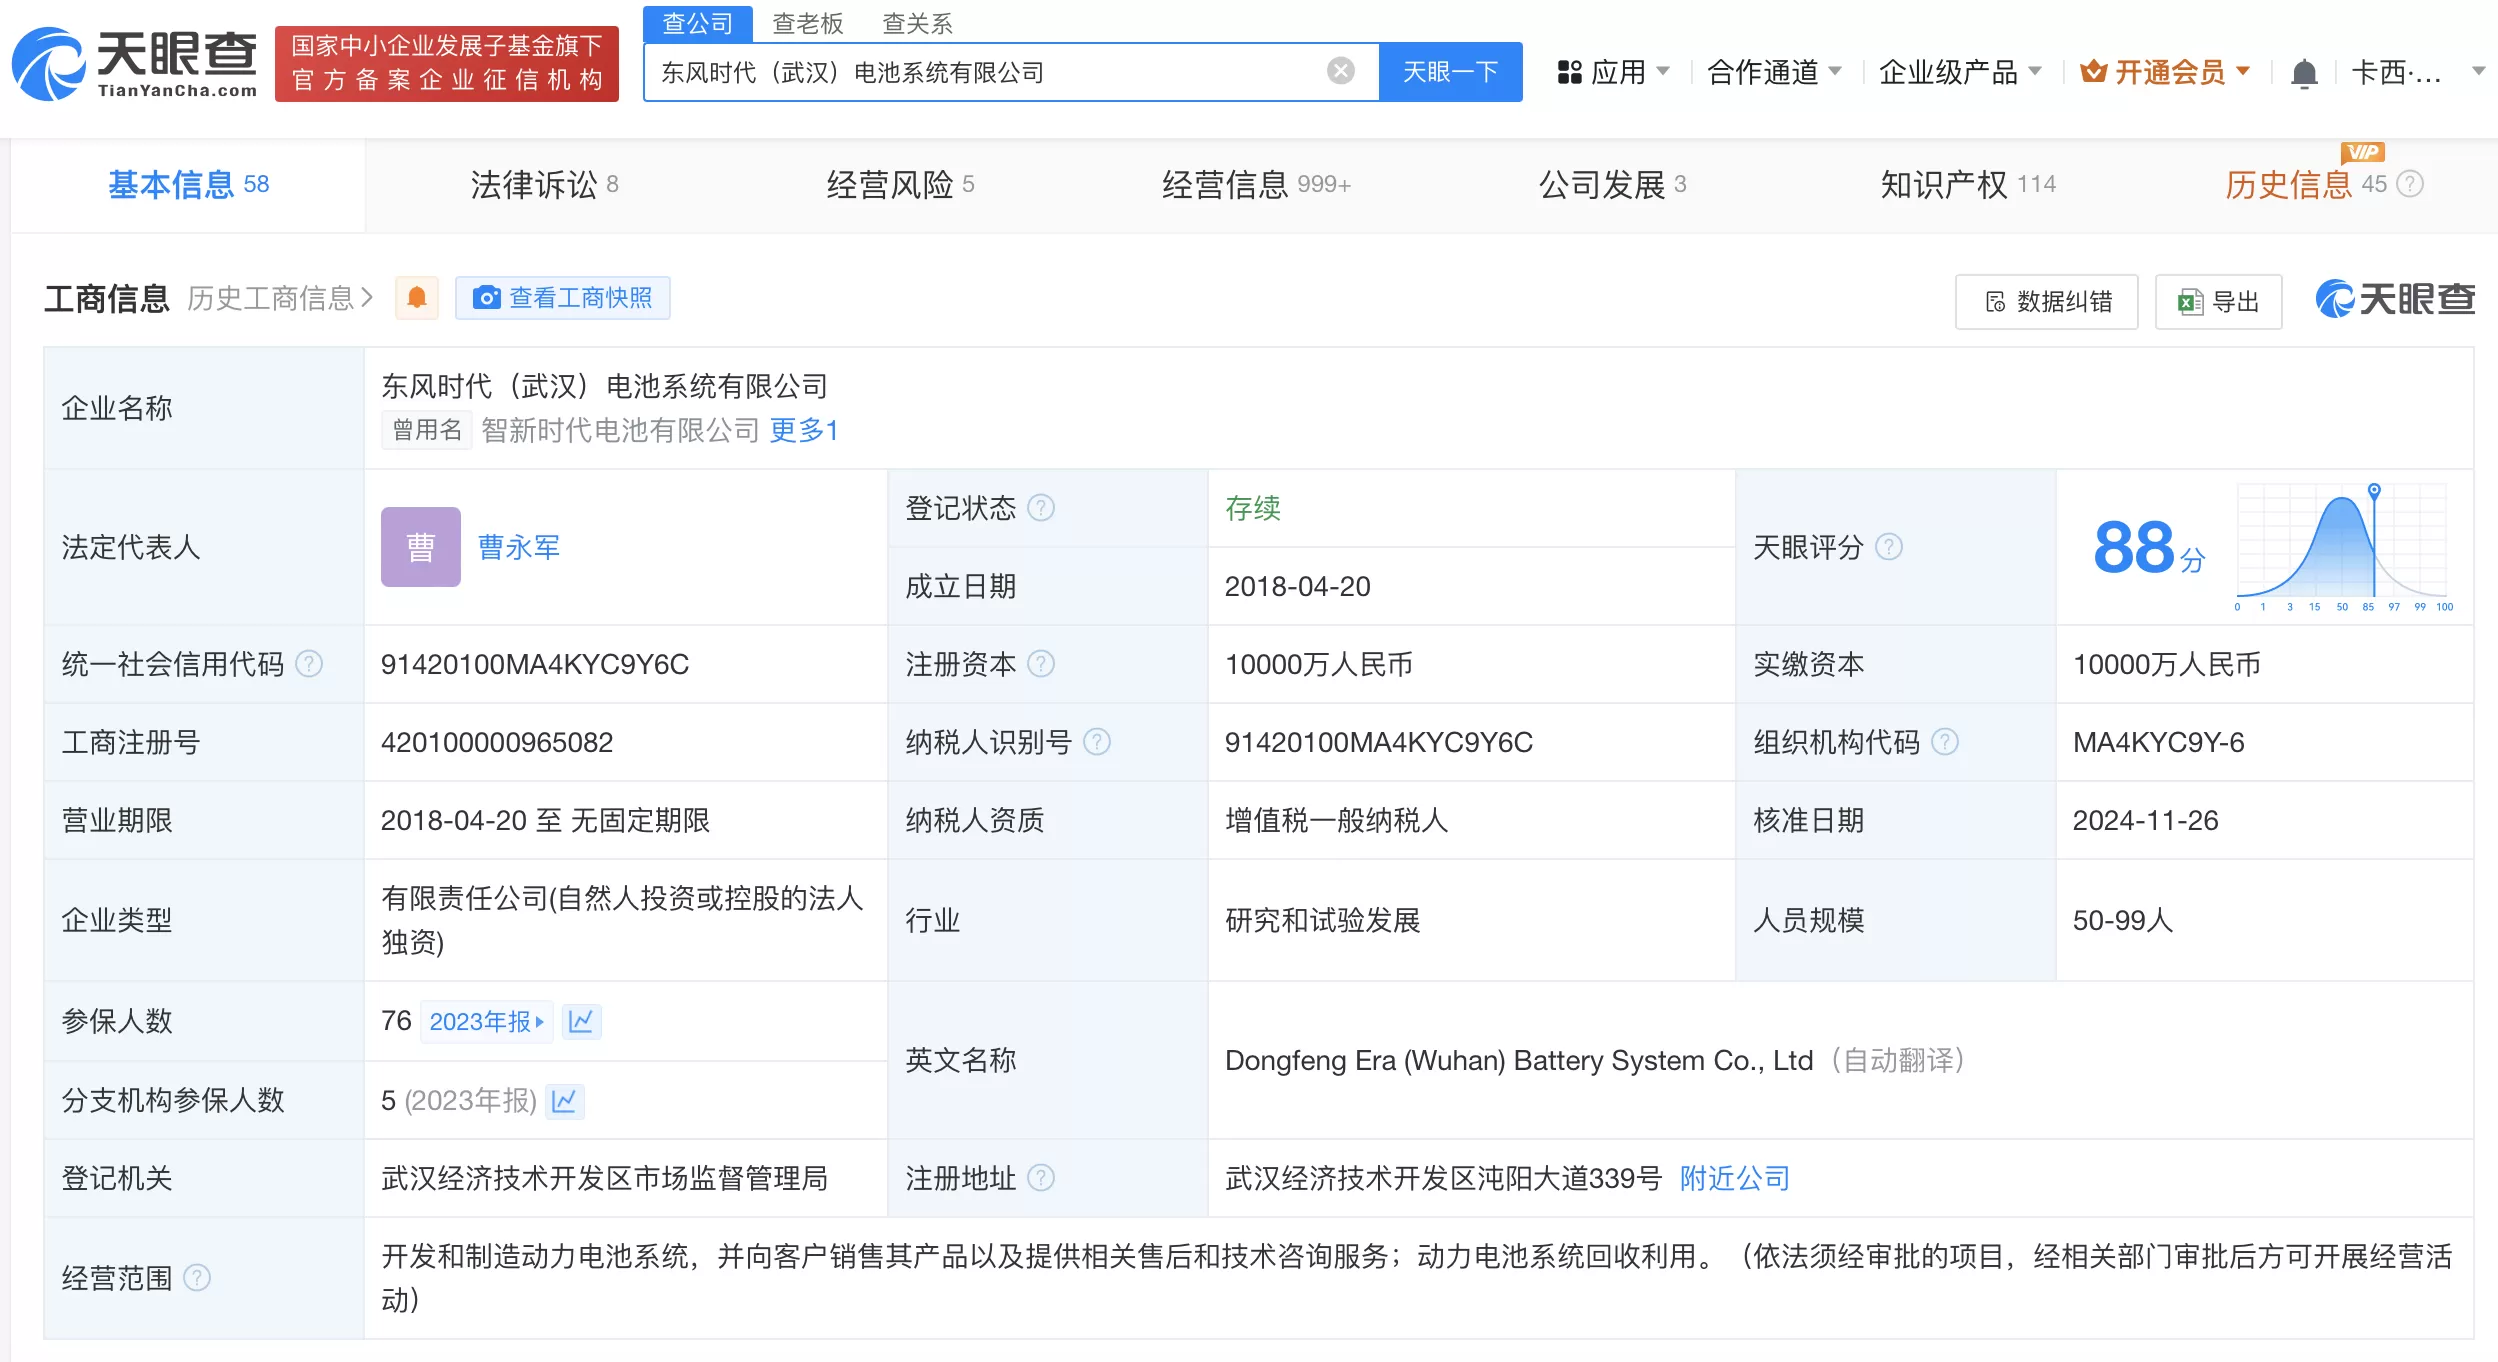Screen dimensions: 2498x1362
Task: Select the 公司发展 tab
Action: click(x=1612, y=184)
